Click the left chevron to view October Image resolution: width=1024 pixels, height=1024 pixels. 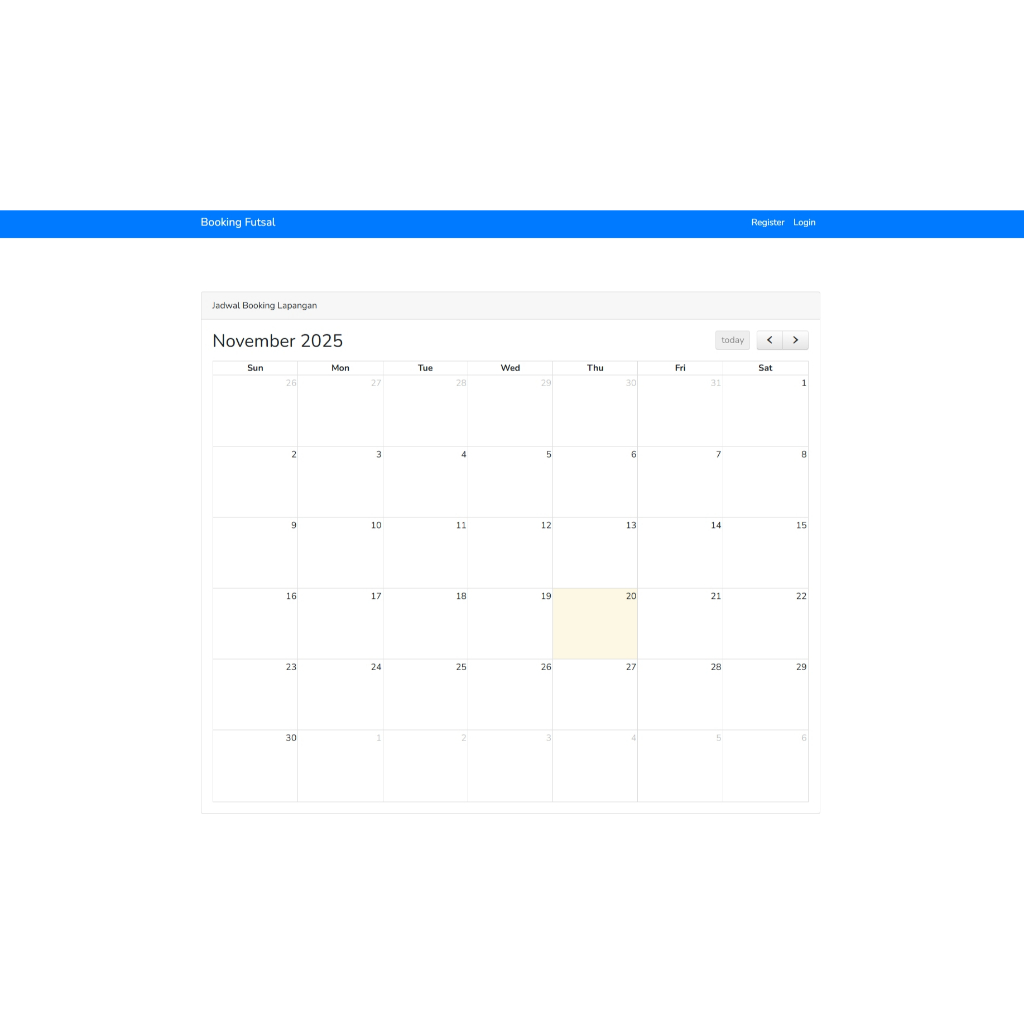pos(769,340)
